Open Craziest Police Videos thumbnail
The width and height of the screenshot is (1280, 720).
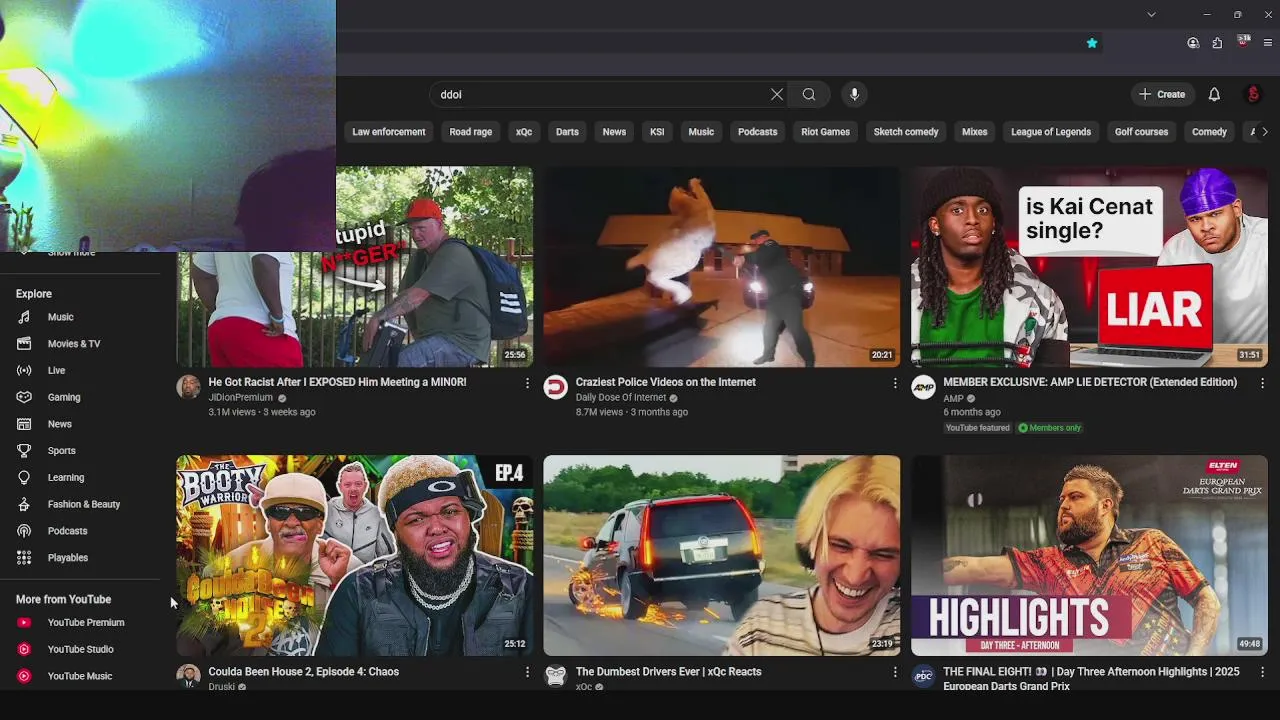pyautogui.click(x=721, y=266)
